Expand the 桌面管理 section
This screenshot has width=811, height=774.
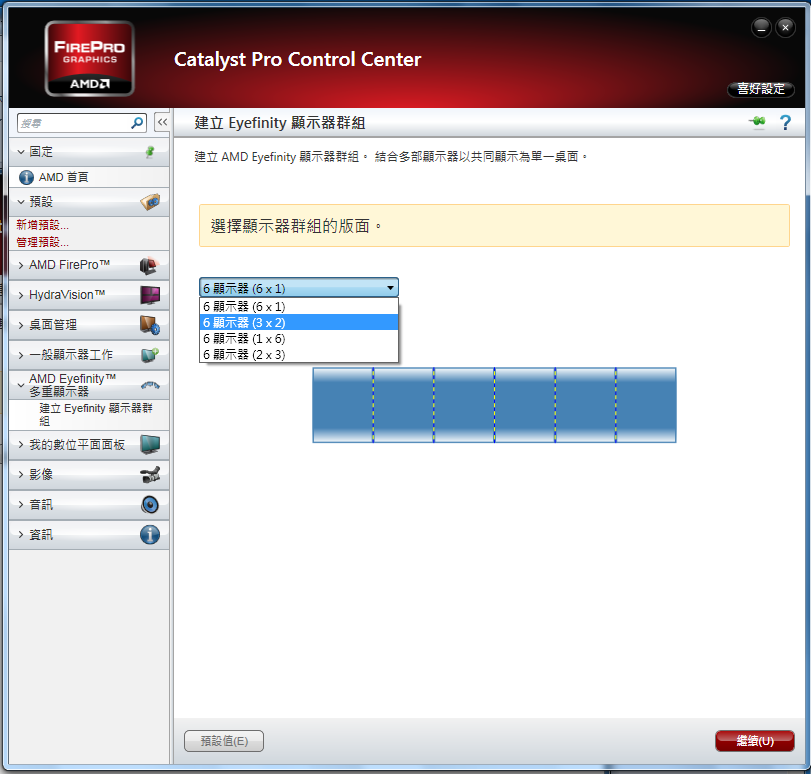coord(21,325)
